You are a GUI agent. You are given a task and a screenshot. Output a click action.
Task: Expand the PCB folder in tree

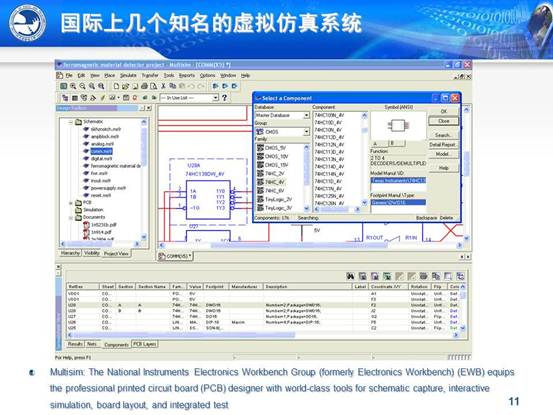[x=71, y=203]
